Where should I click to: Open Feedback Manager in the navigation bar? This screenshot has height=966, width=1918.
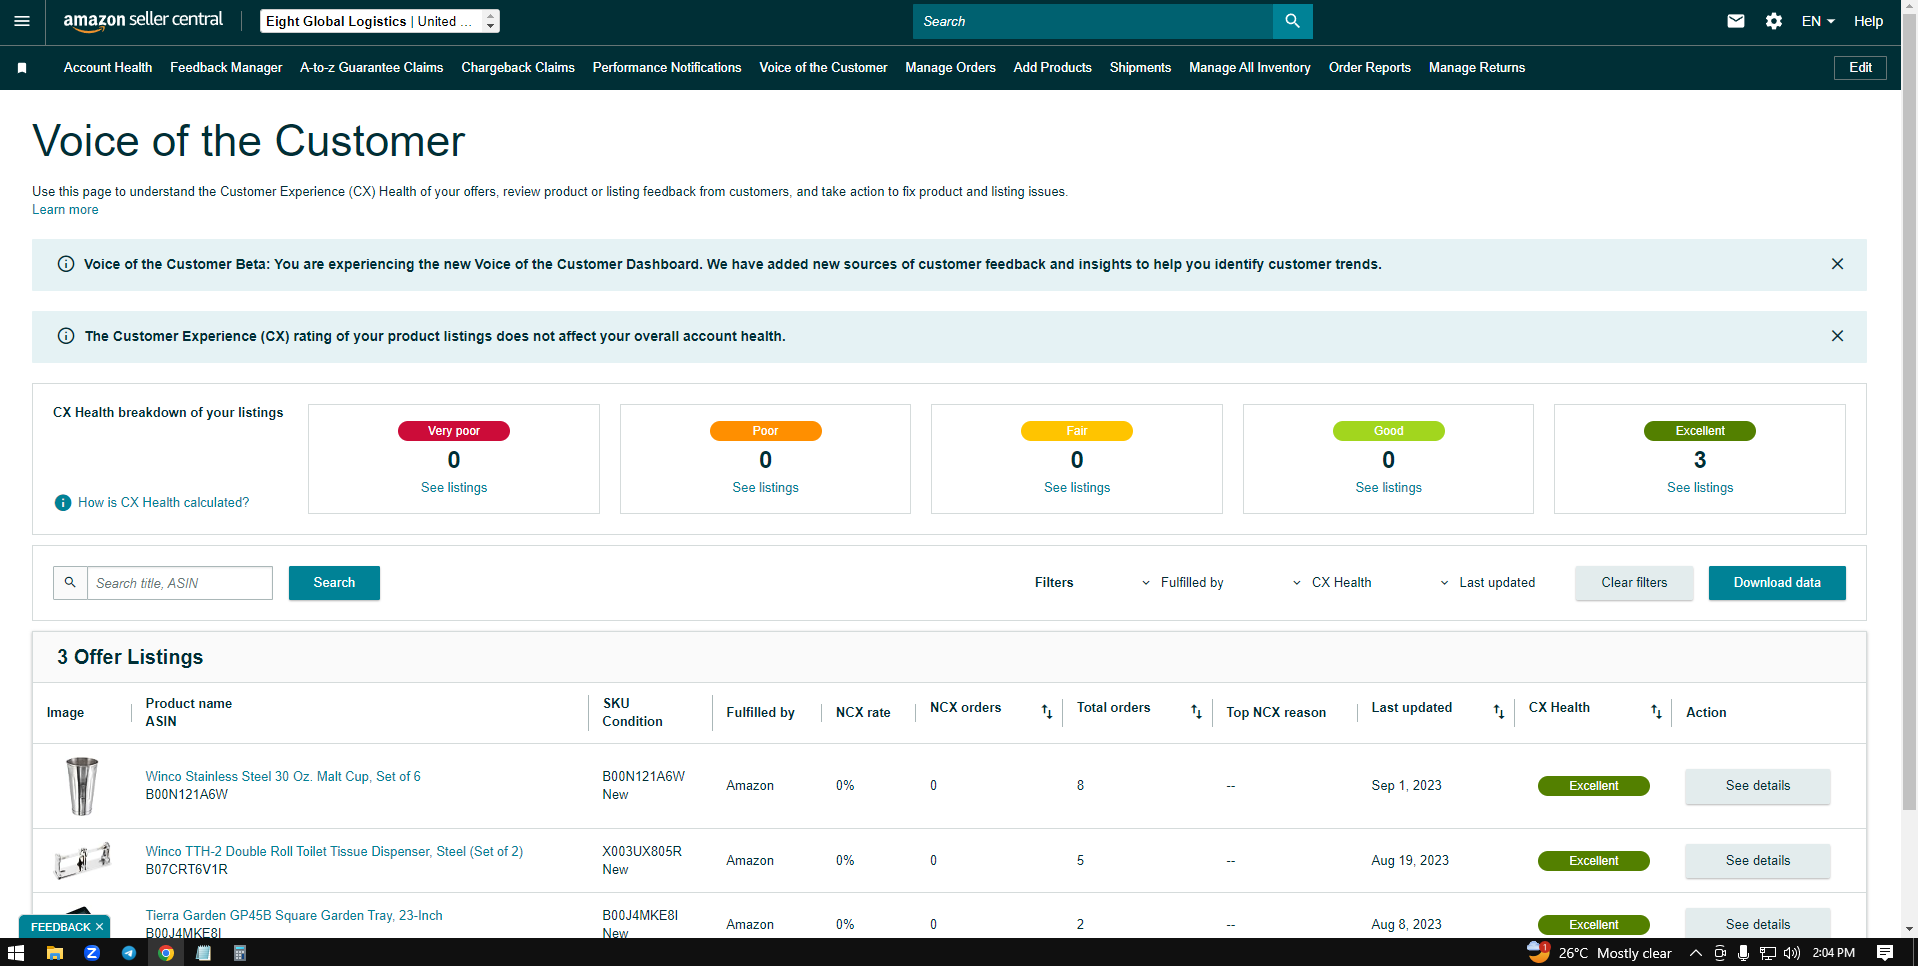(226, 68)
